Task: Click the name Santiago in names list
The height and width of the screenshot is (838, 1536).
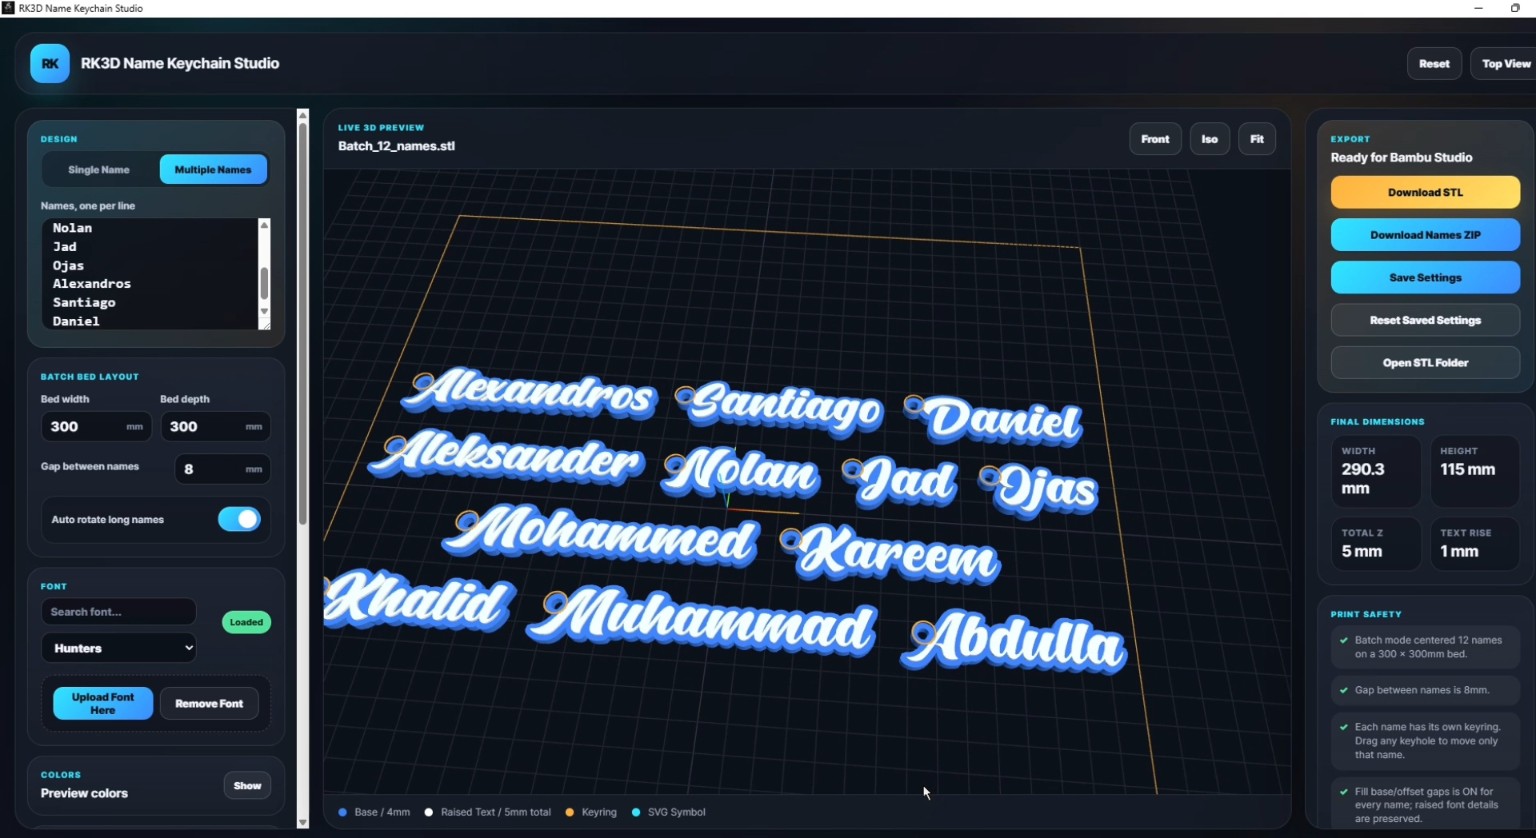Action: pos(84,302)
